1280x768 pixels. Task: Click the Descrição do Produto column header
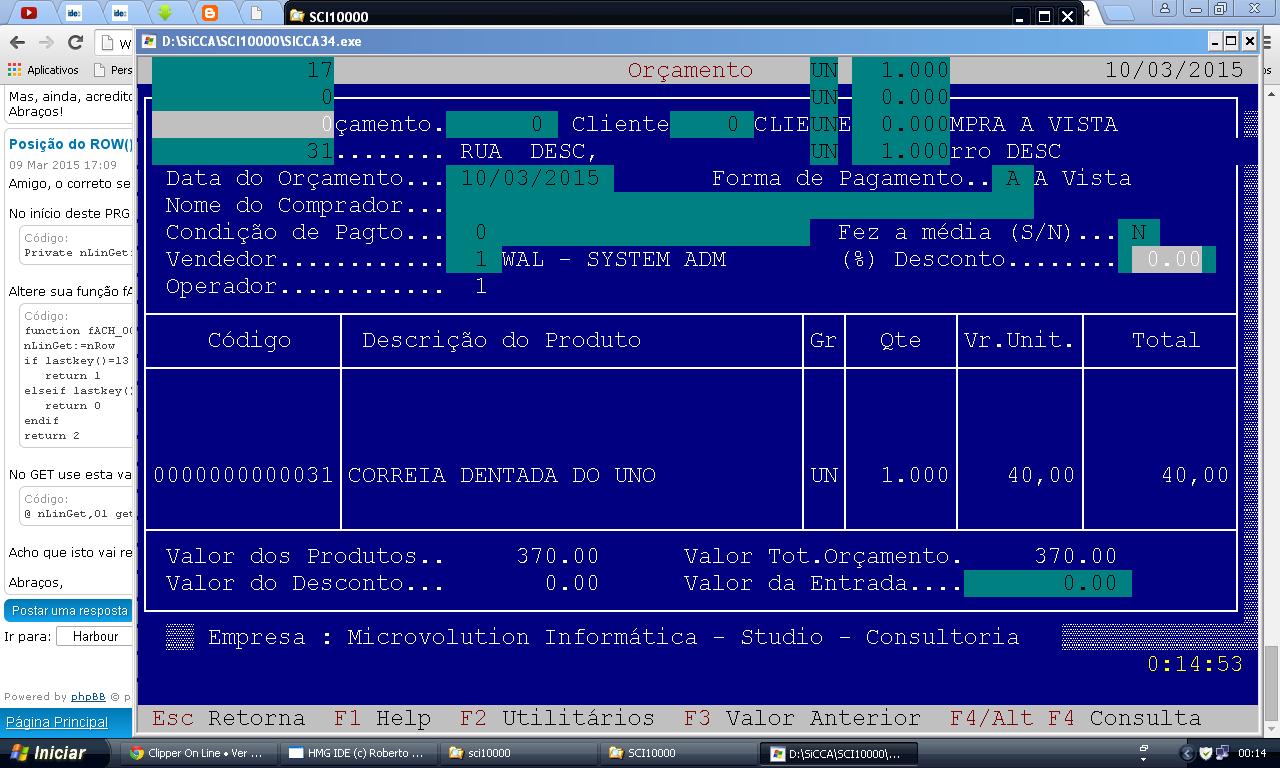tap(501, 340)
